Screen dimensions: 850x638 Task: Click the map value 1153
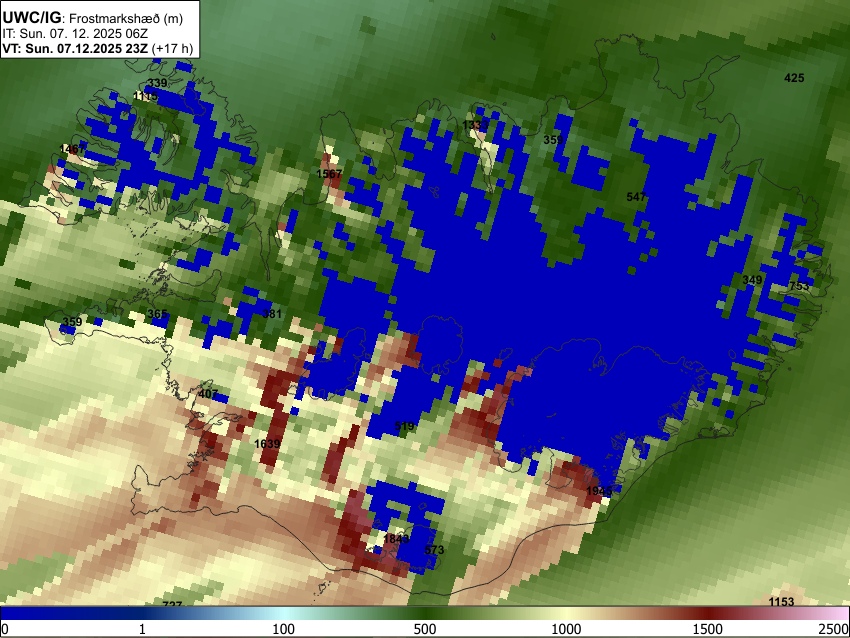(x=781, y=602)
